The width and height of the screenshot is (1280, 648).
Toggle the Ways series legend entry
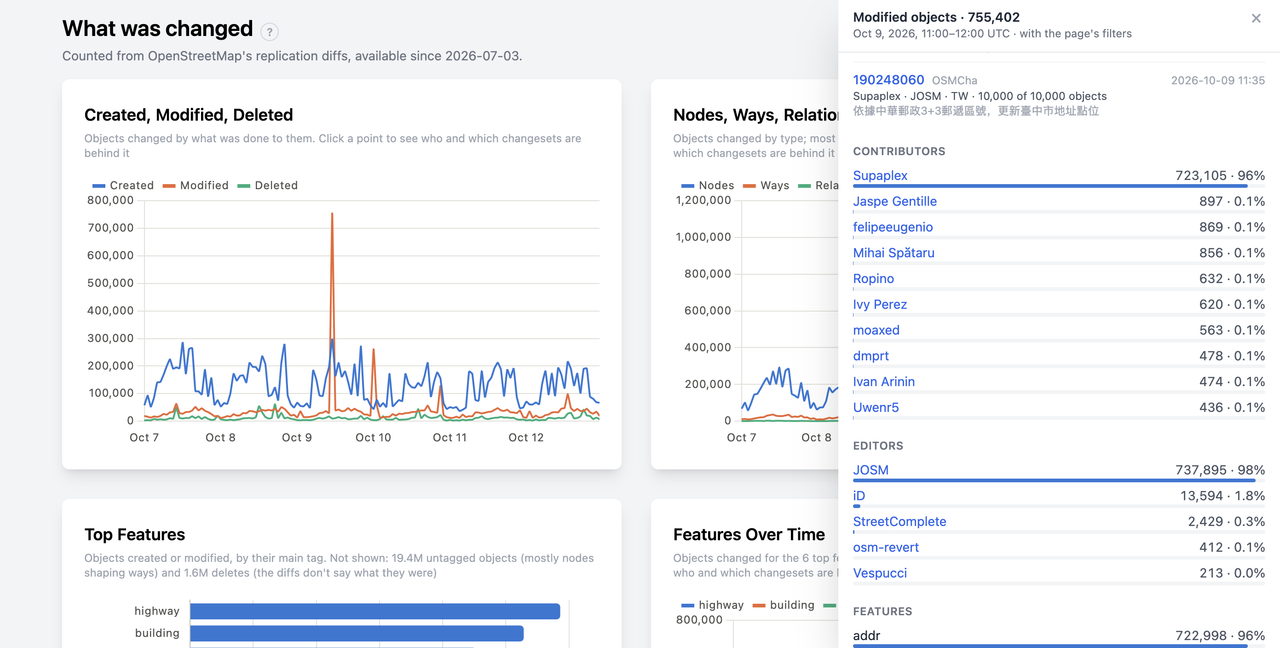765,185
